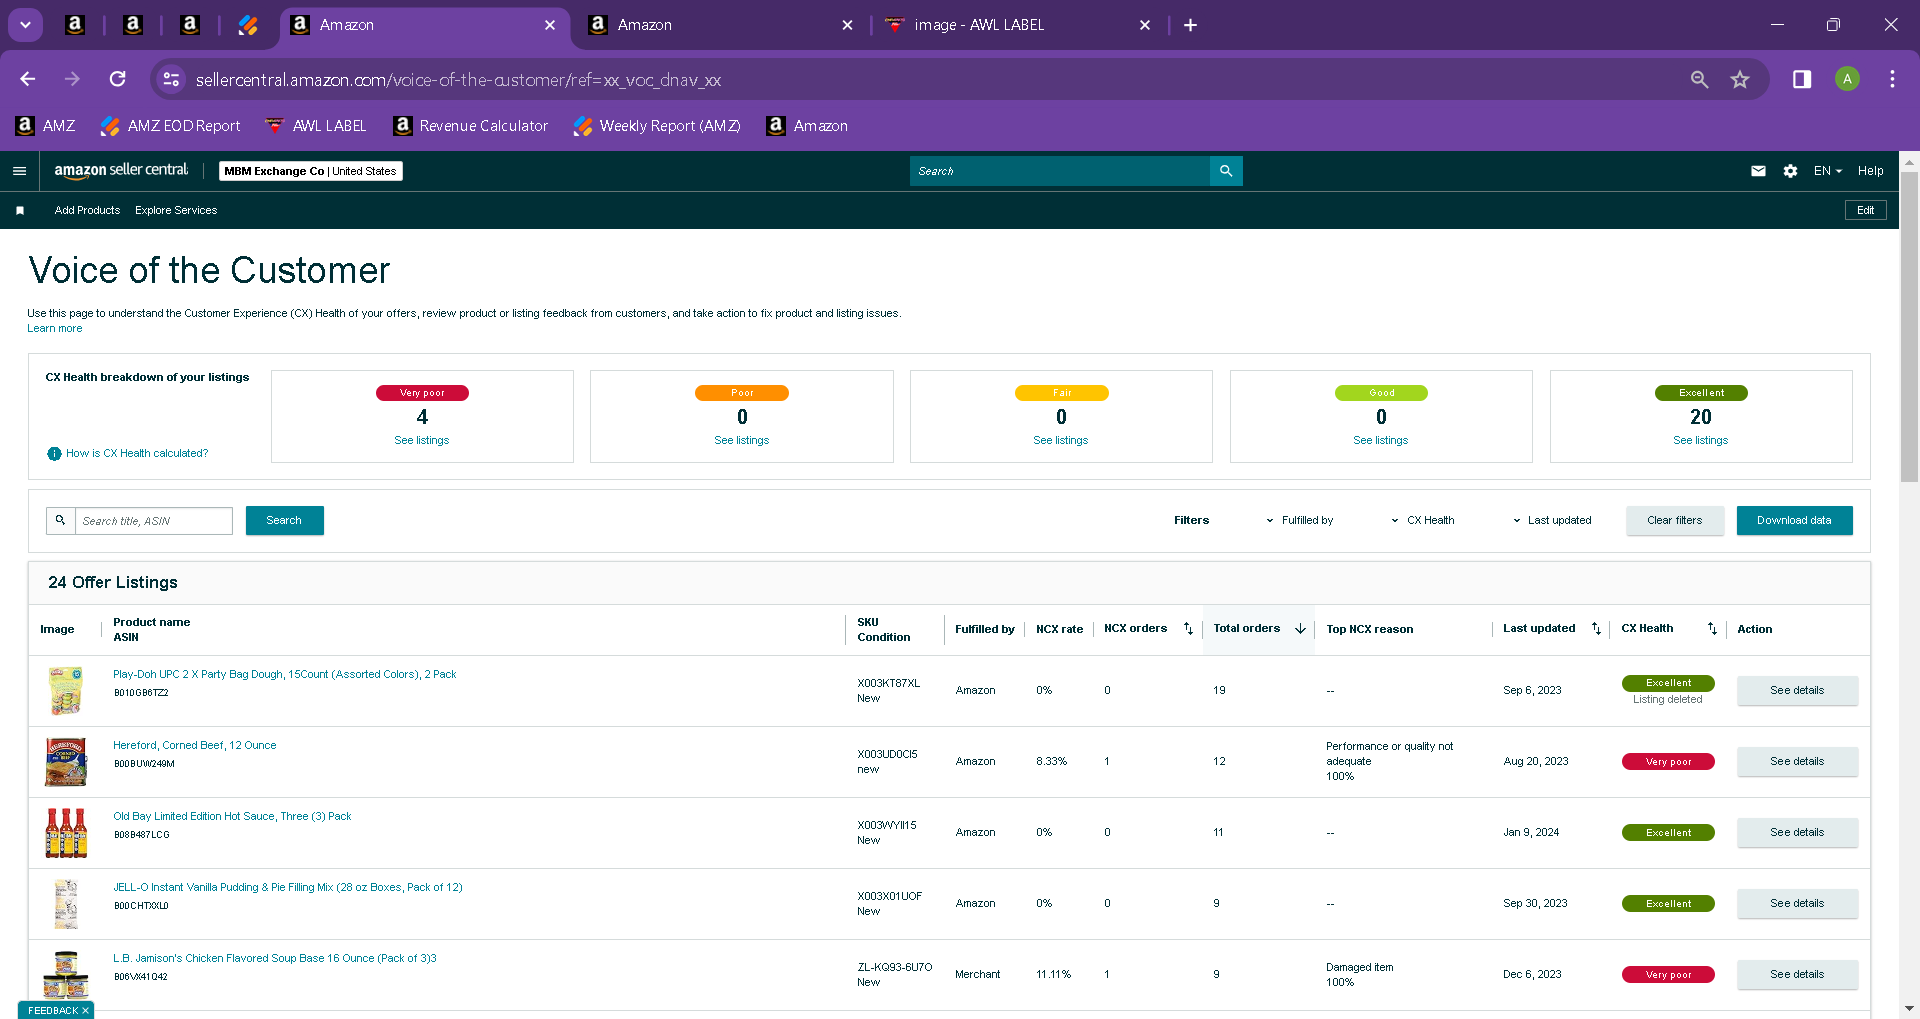Image resolution: width=1920 pixels, height=1019 pixels.
Task: Reload the page with refresh icon
Action: (118, 79)
